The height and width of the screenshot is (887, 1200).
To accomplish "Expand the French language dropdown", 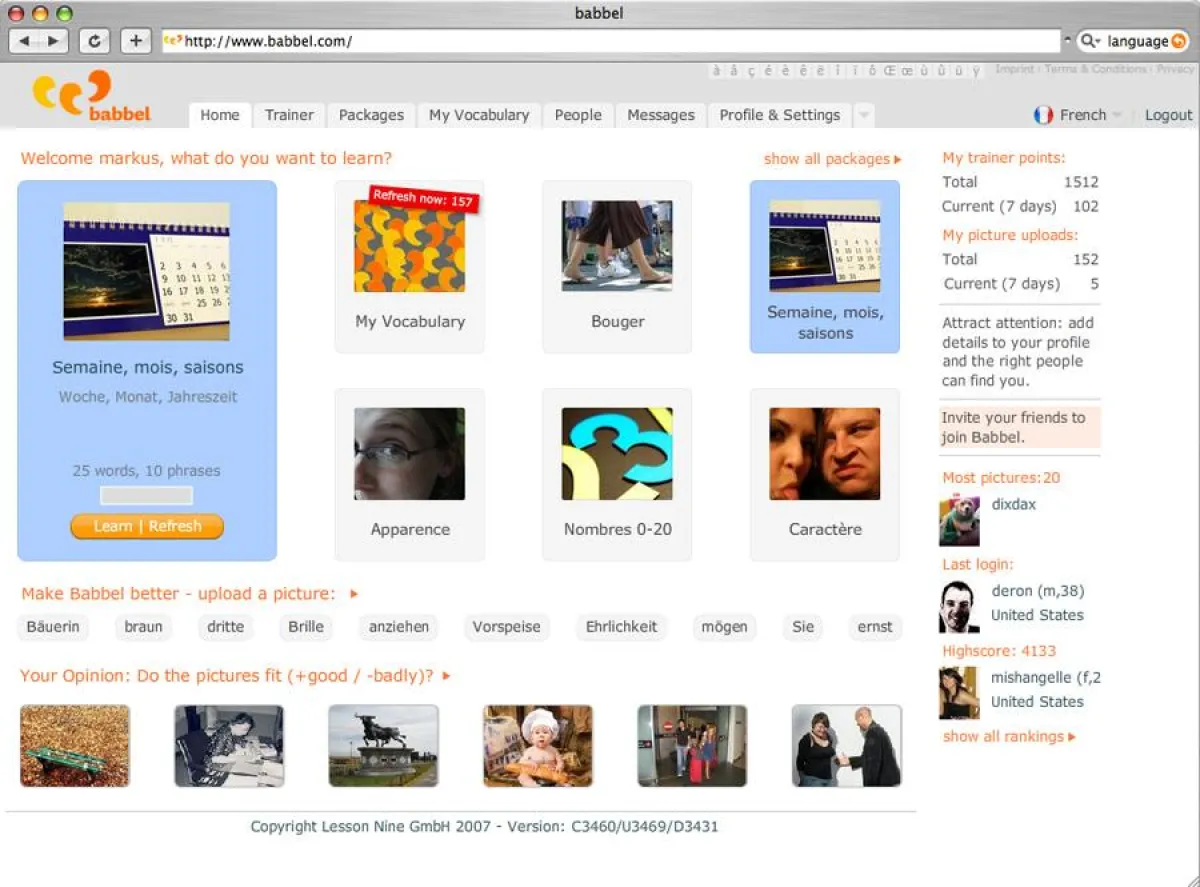I will (1117, 115).
